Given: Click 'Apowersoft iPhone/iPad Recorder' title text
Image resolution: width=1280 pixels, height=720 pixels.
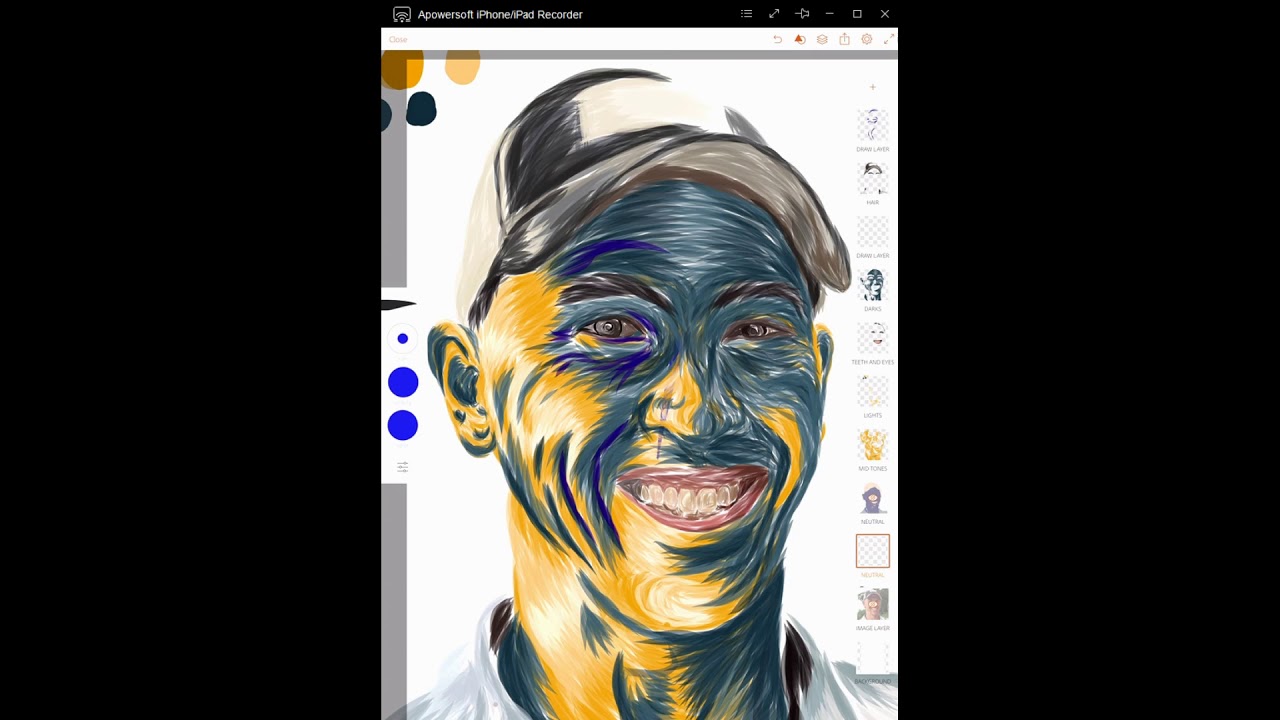Looking at the screenshot, I should click(x=500, y=14).
